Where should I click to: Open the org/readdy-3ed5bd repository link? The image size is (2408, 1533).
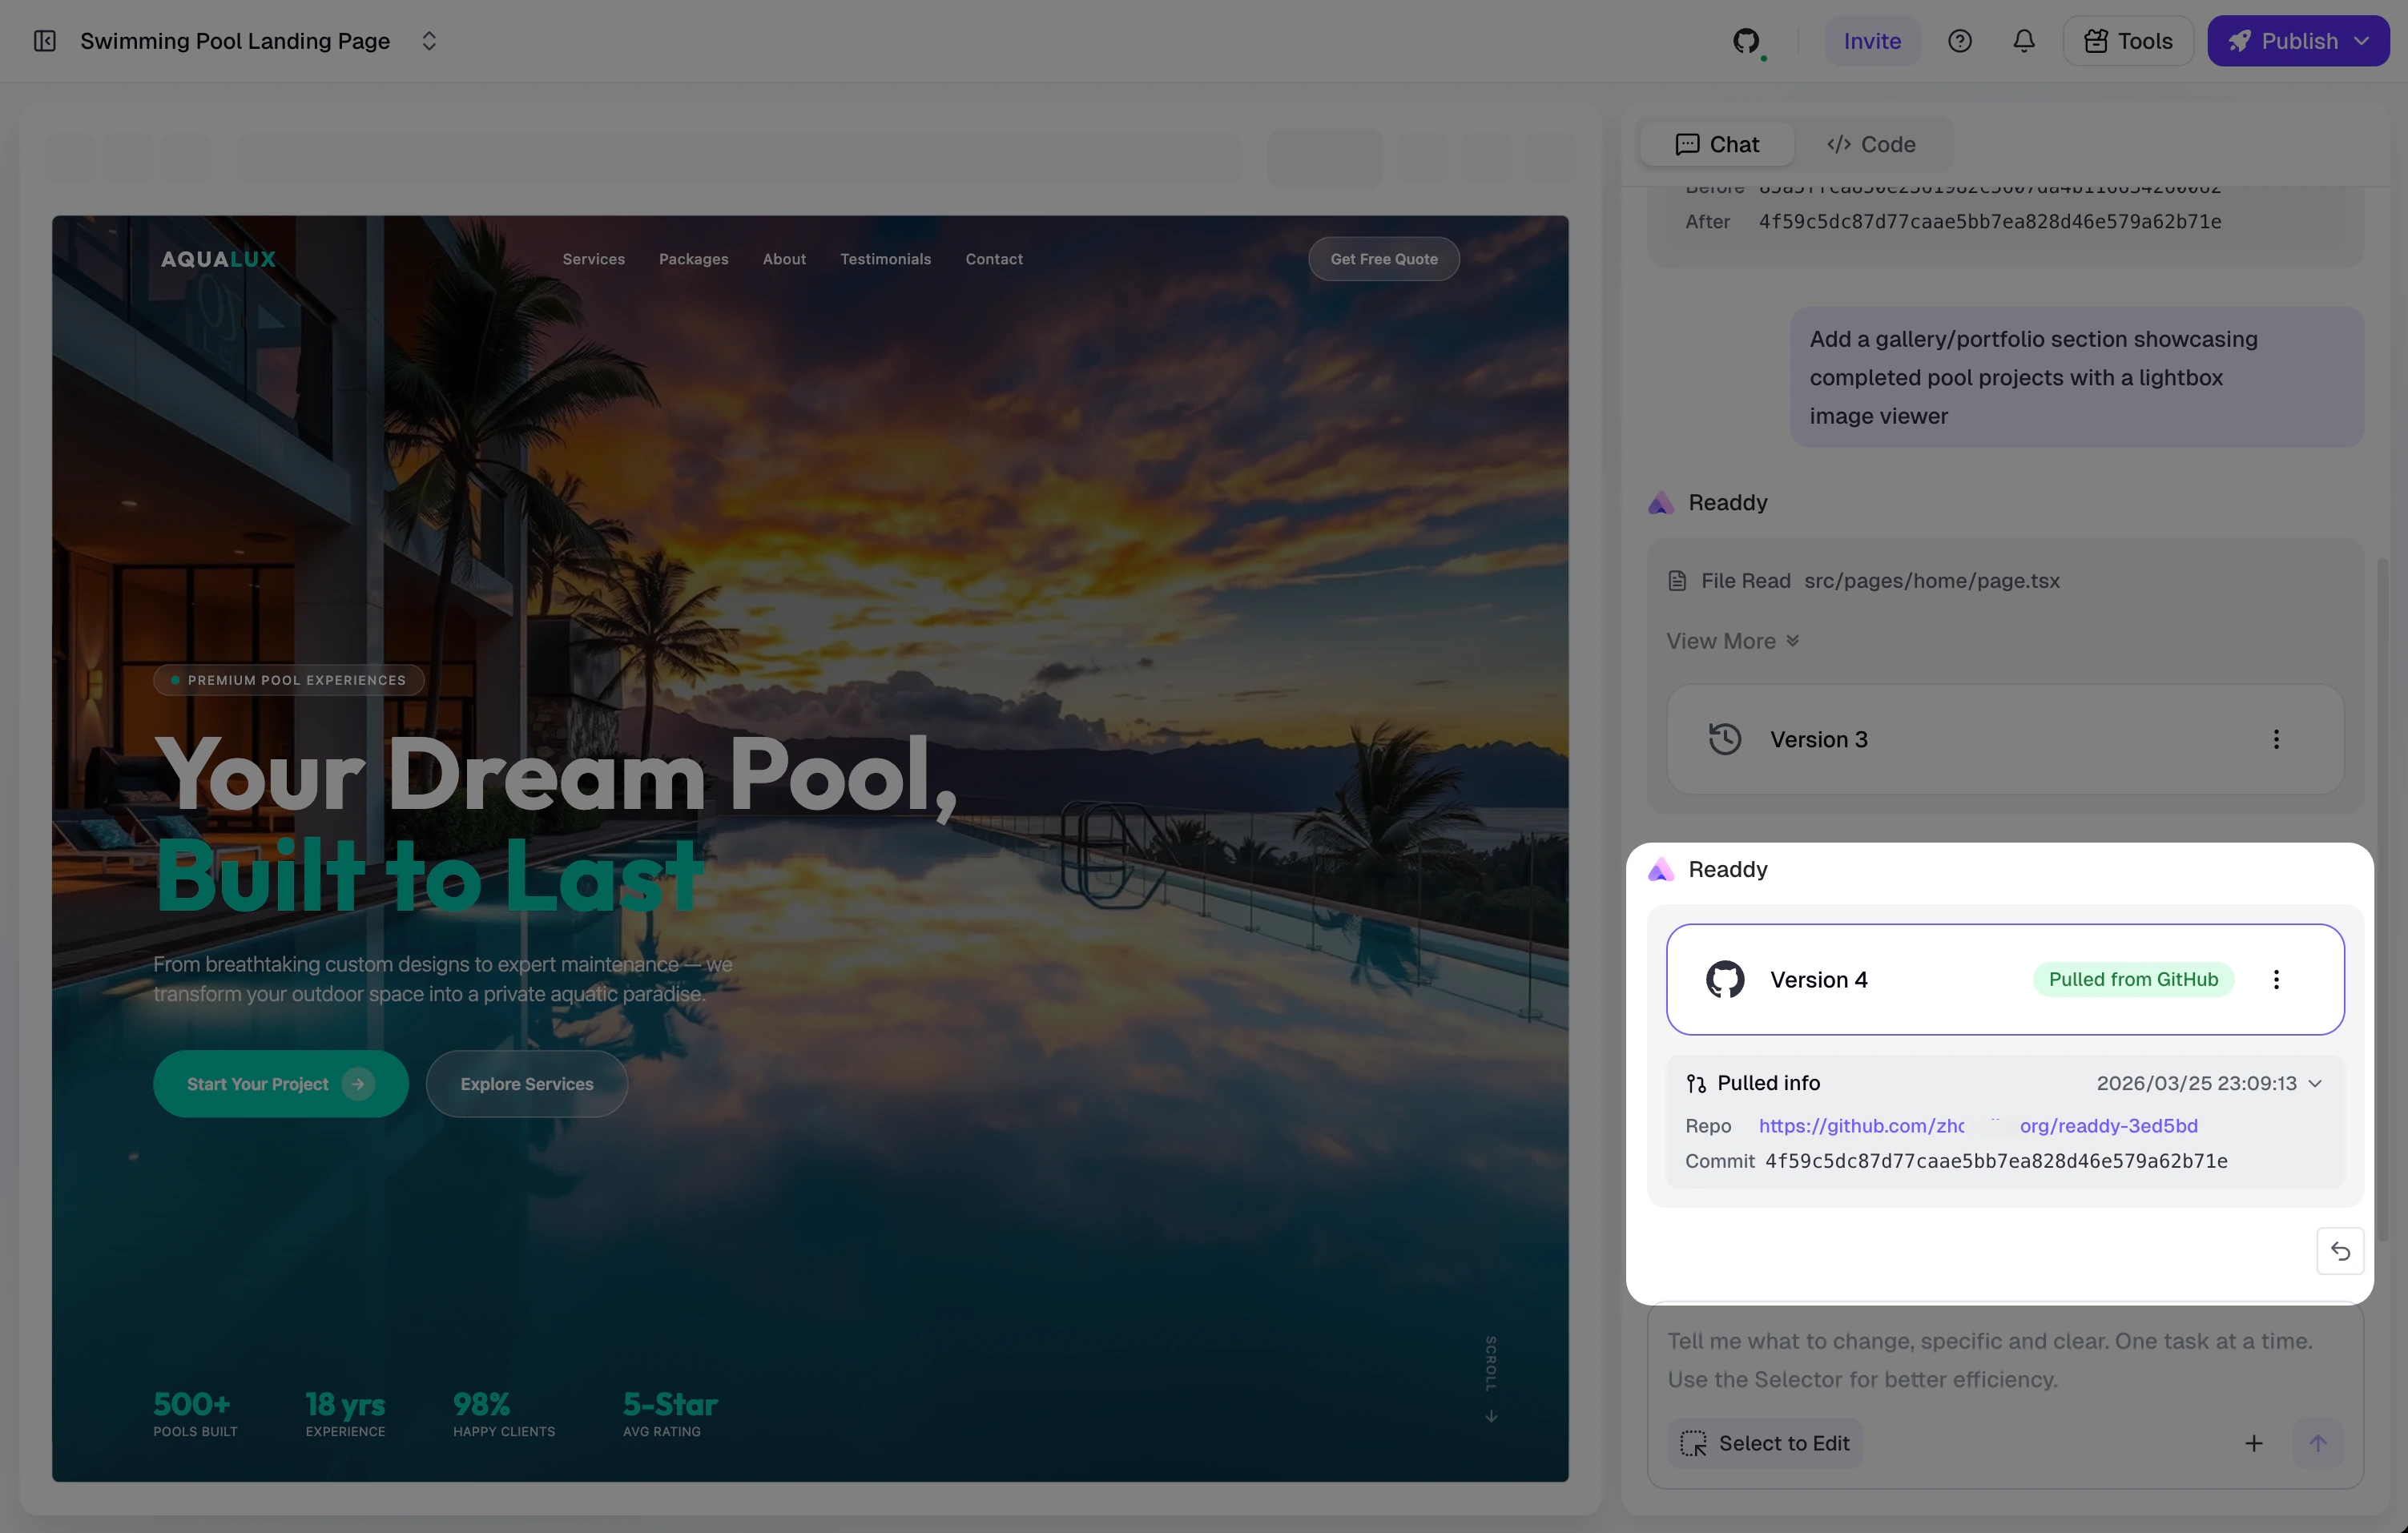pyautogui.click(x=2109, y=1126)
